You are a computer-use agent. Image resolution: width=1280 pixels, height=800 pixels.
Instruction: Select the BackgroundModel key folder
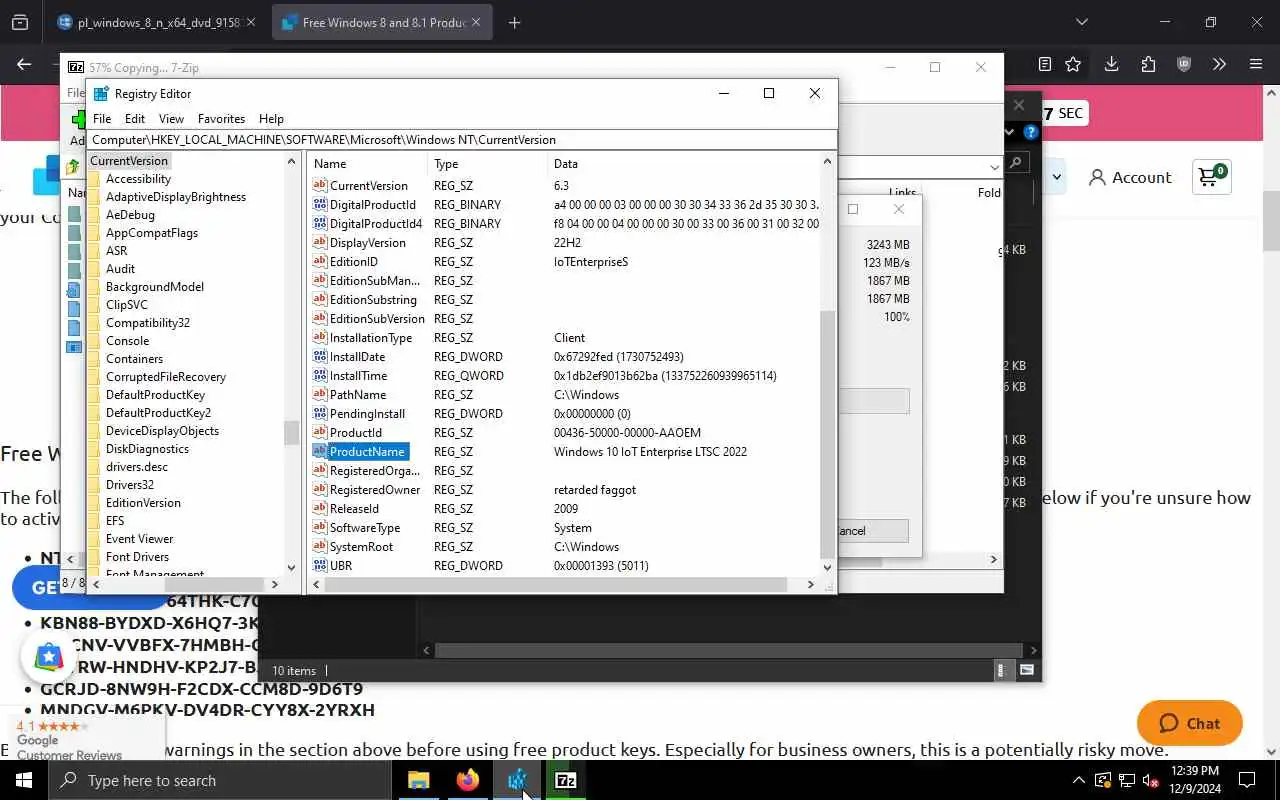(x=155, y=287)
